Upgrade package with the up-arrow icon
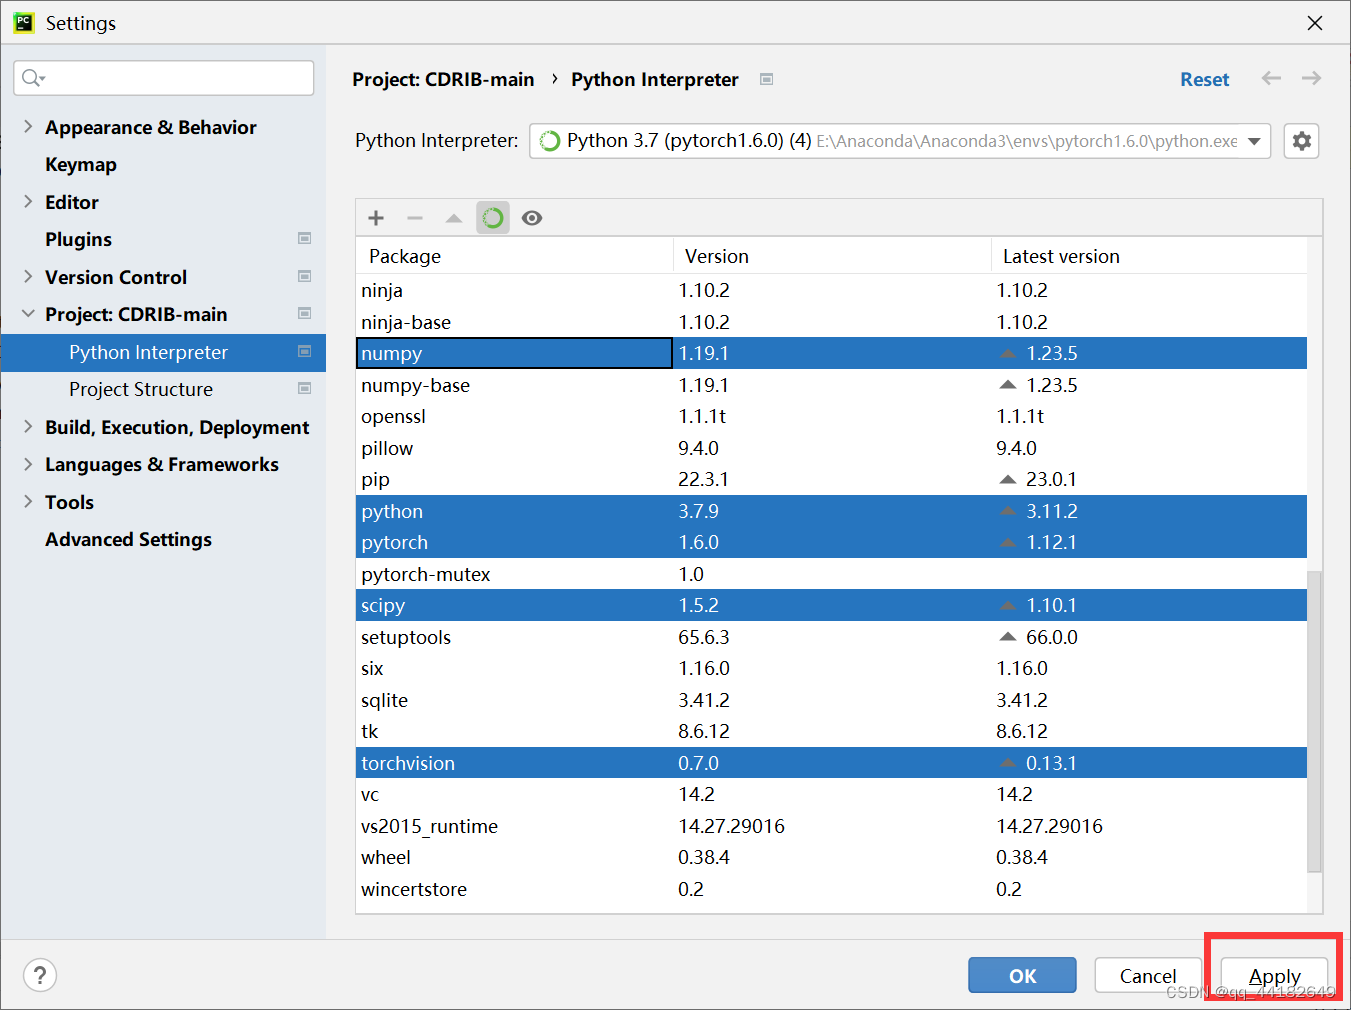Viewport: 1351px width, 1010px height. (x=453, y=217)
